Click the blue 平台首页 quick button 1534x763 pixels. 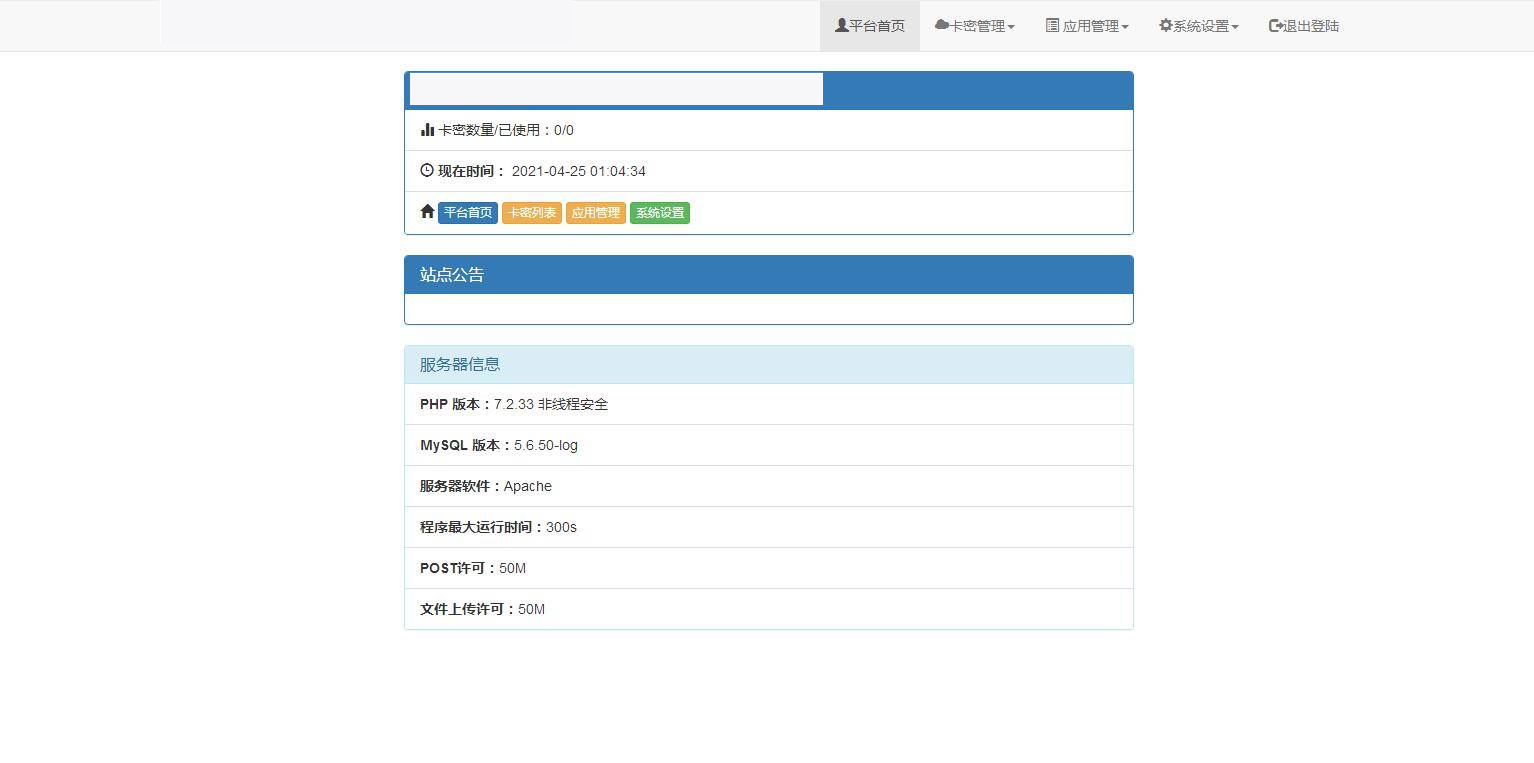click(x=467, y=212)
